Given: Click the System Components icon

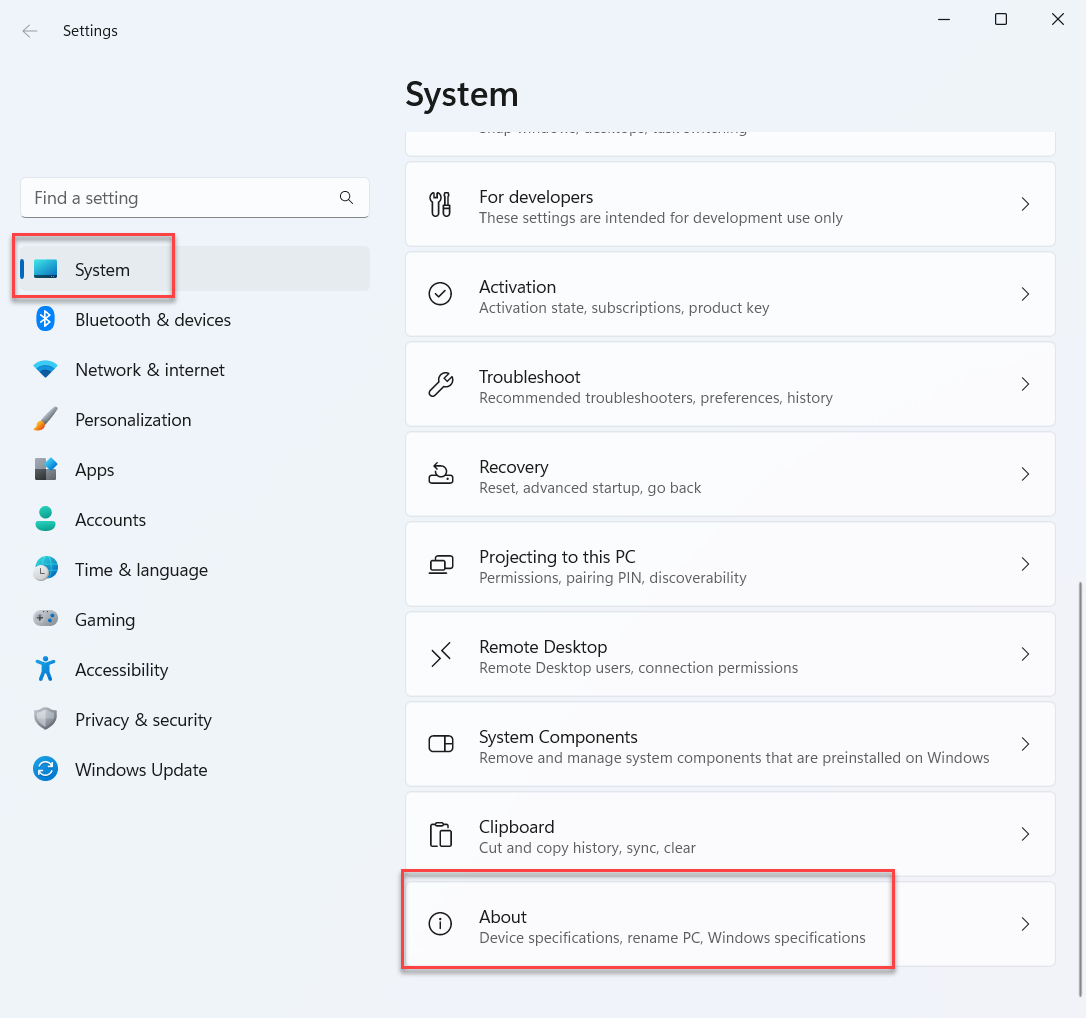Looking at the screenshot, I should click(440, 744).
